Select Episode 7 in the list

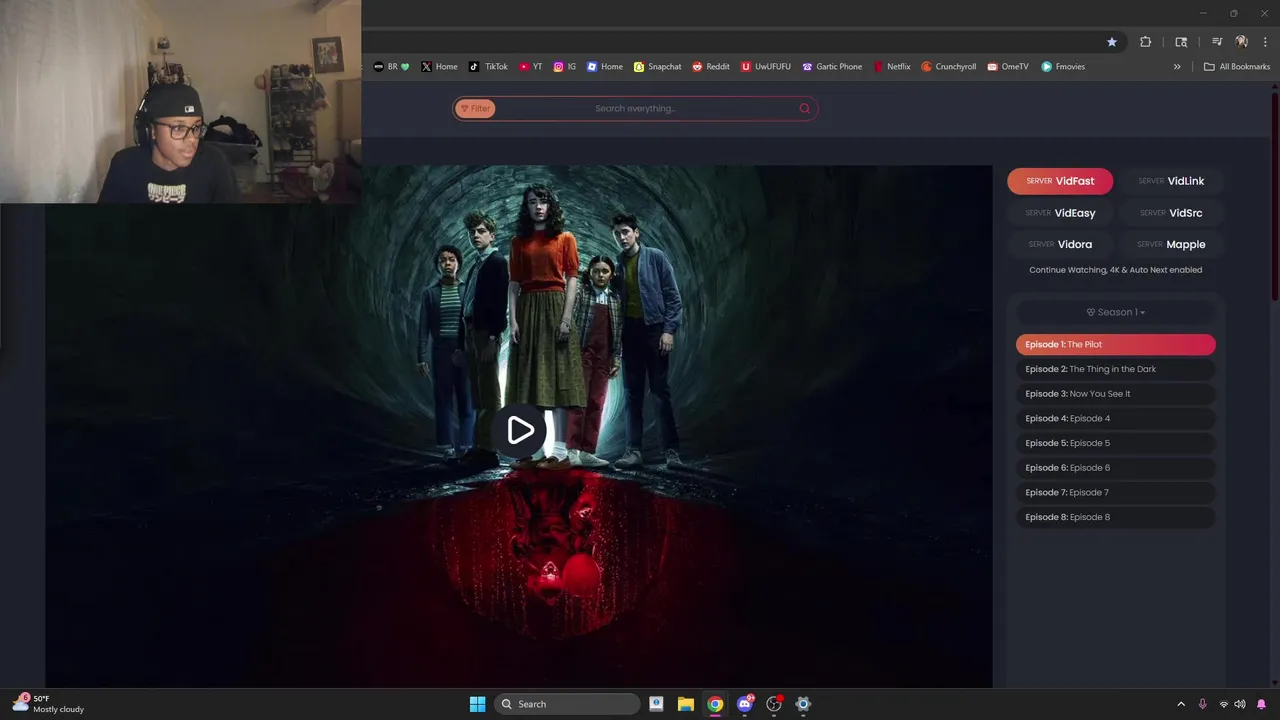(x=1116, y=492)
